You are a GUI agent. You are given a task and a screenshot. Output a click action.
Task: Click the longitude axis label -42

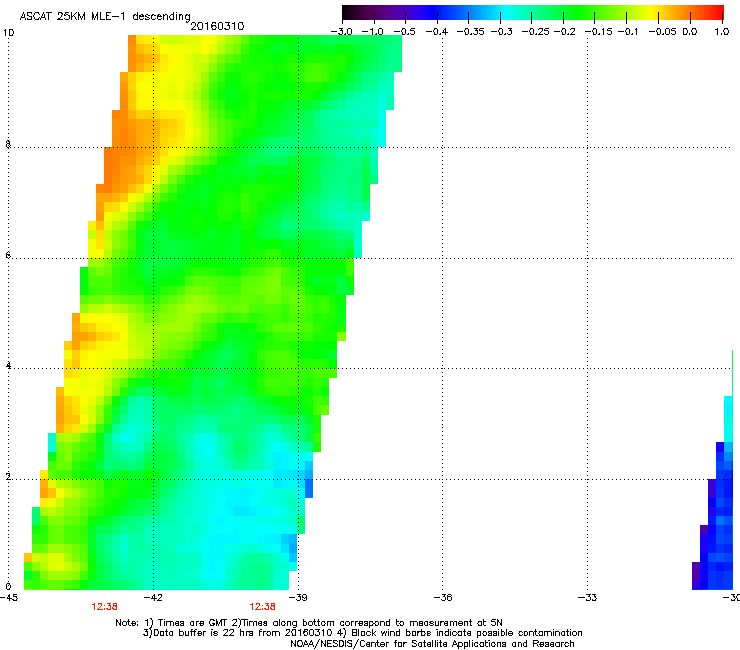[153, 598]
